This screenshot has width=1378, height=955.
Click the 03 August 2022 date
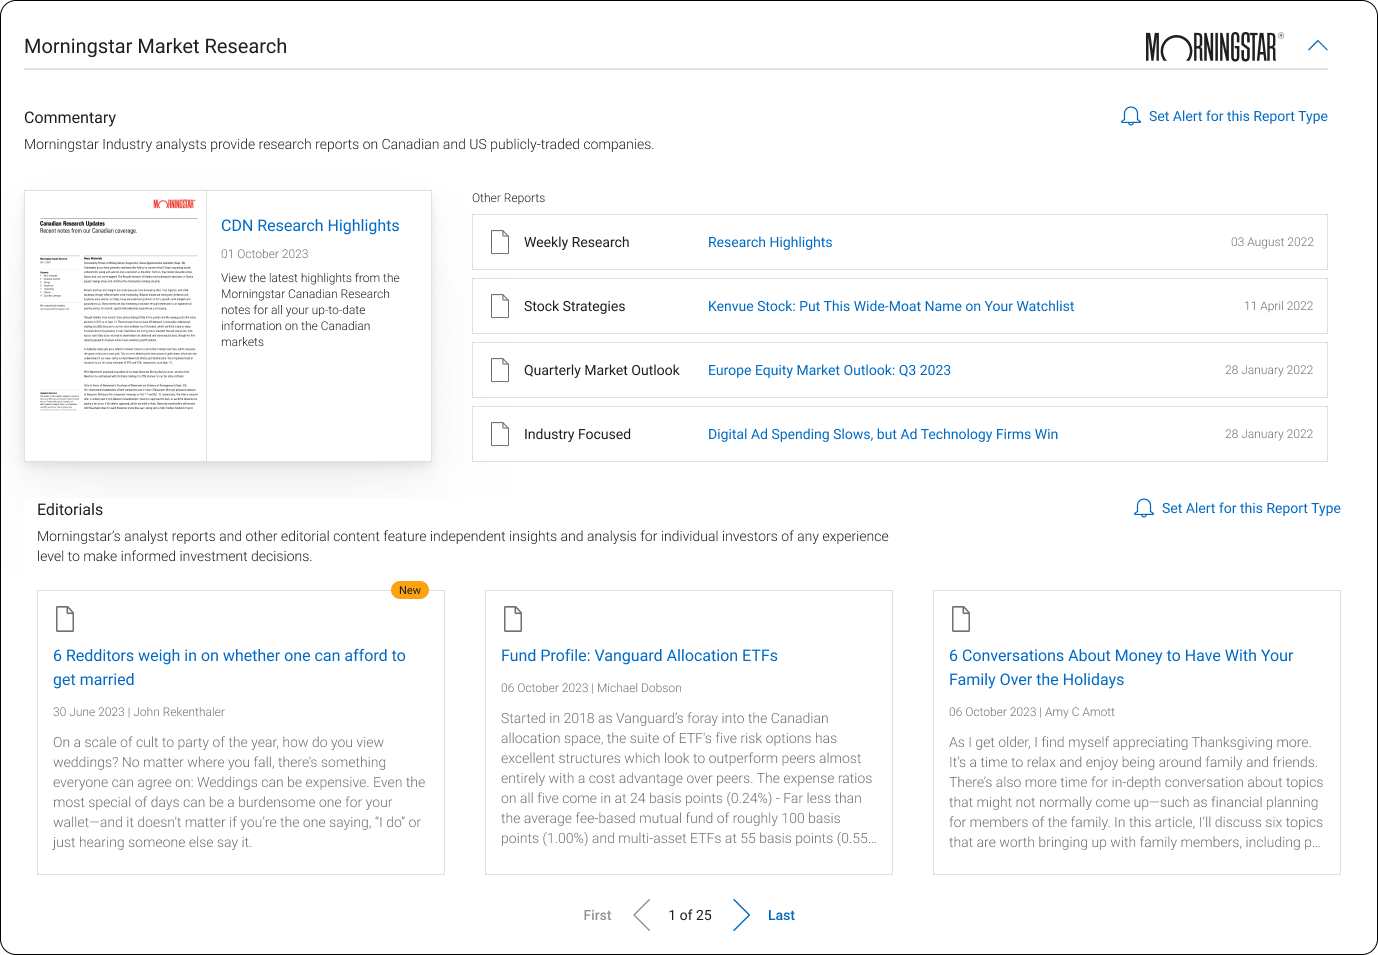pyautogui.click(x=1272, y=242)
